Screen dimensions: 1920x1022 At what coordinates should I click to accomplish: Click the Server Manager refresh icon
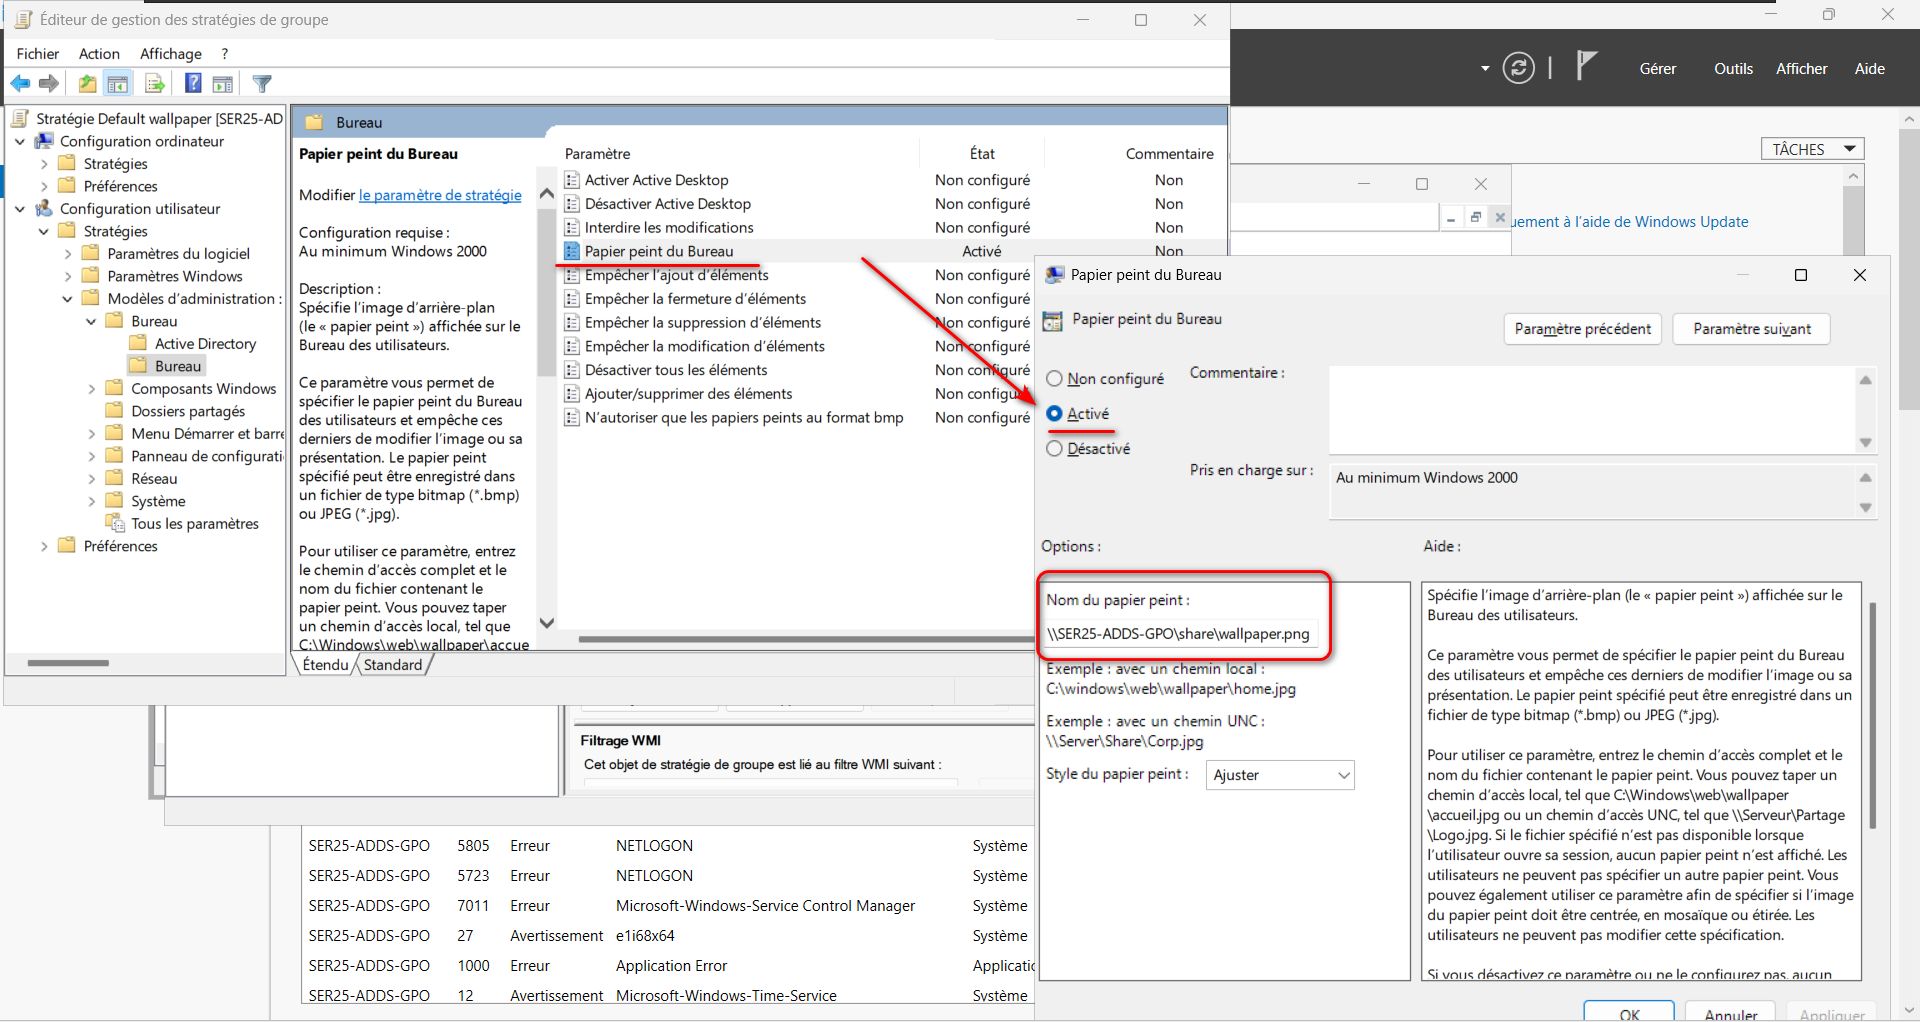(1518, 68)
